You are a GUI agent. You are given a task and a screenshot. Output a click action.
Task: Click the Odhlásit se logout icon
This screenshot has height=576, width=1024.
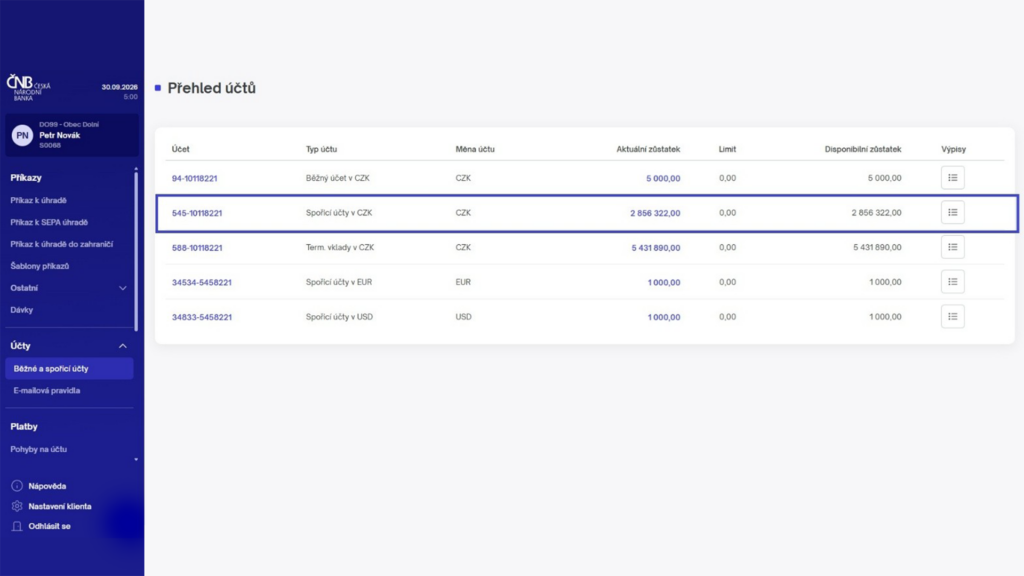[x=17, y=526]
